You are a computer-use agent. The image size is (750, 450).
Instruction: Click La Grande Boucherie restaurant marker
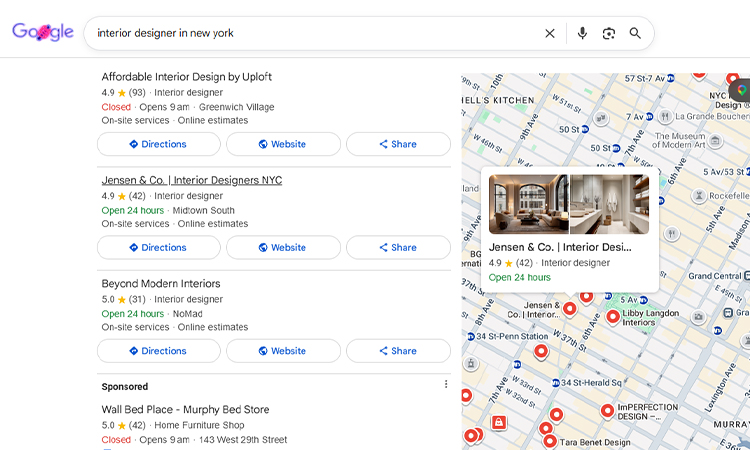tap(665, 116)
